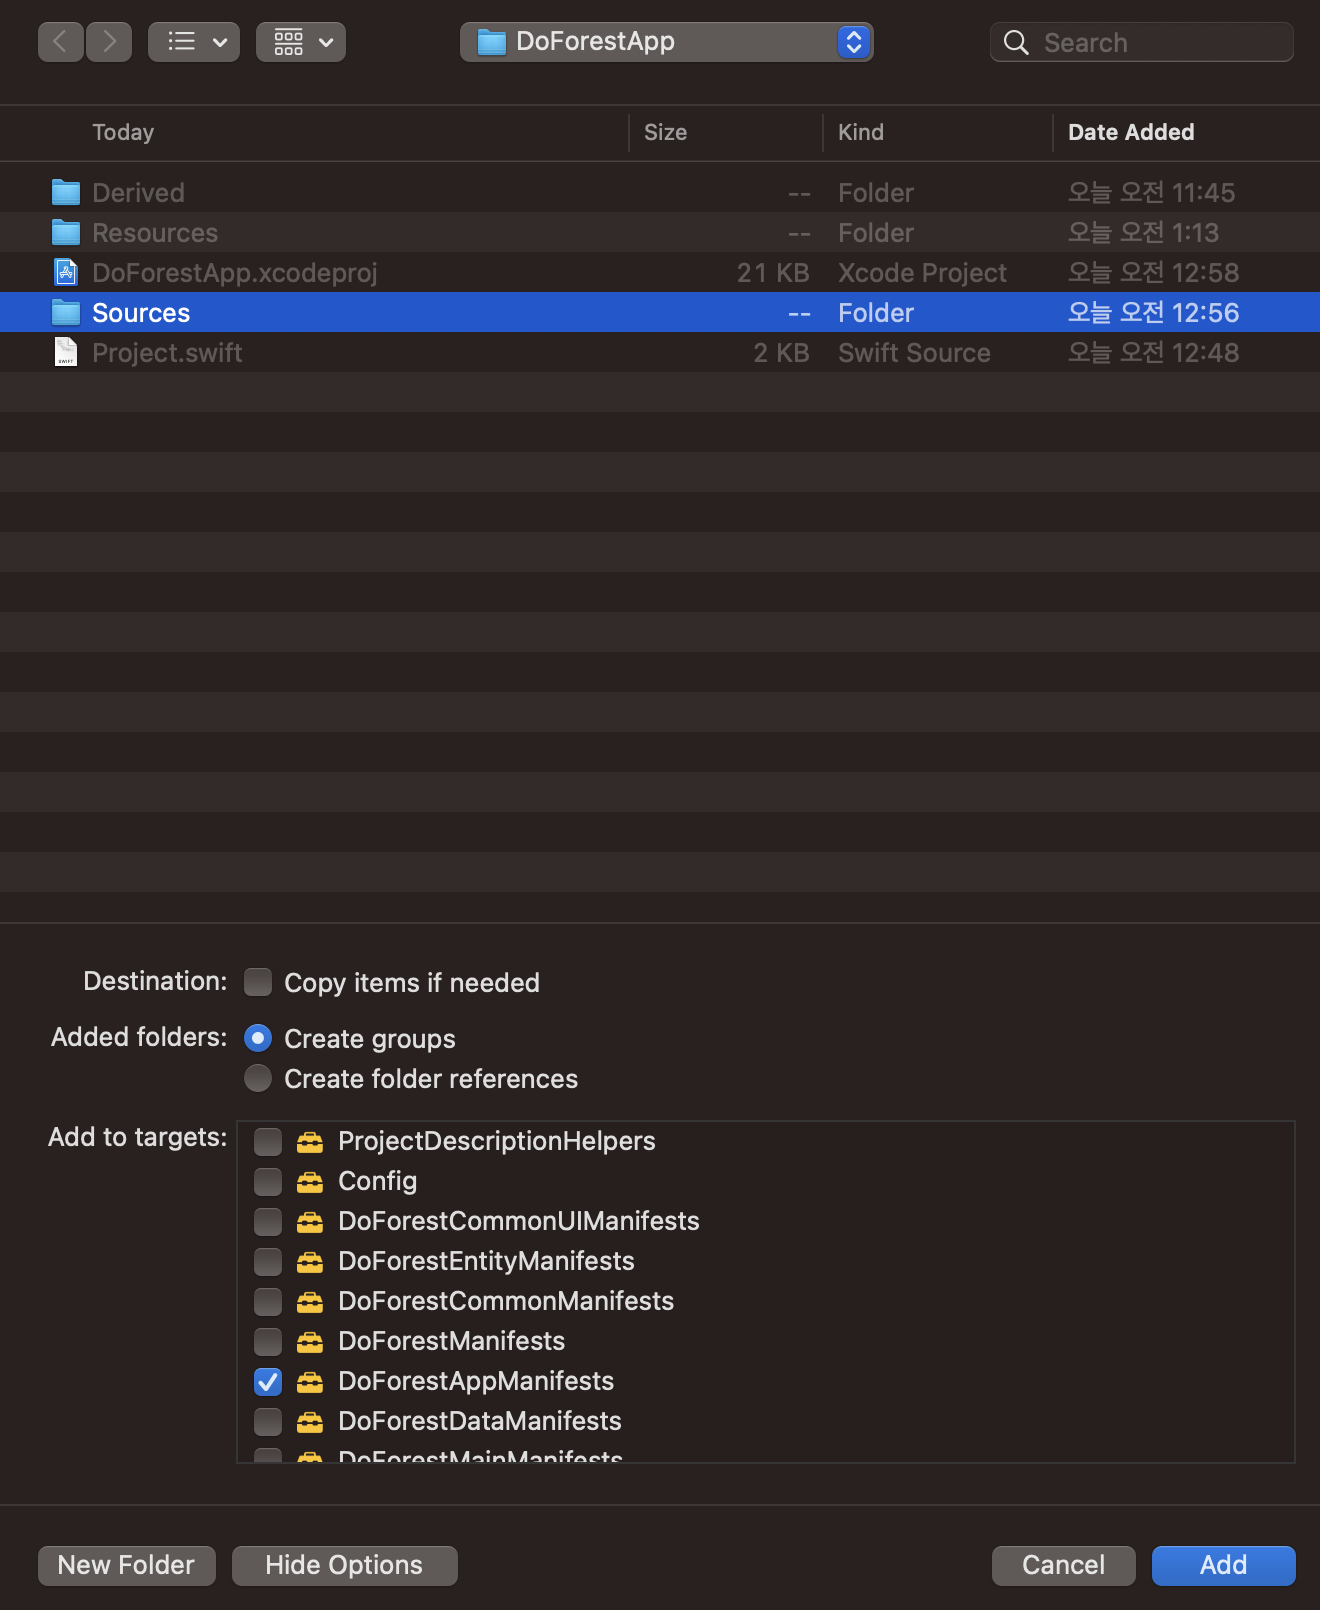This screenshot has height=1610, width=1320.
Task: Check the DoForestDataManifests target checkbox
Action: click(x=268, y=1421)
